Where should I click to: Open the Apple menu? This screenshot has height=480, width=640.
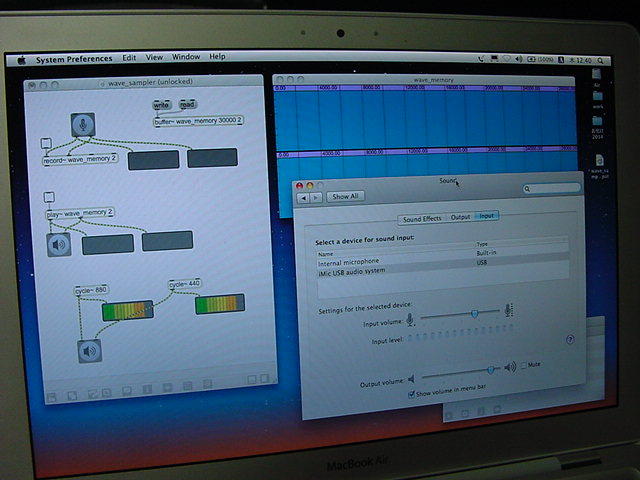[21, 59]
